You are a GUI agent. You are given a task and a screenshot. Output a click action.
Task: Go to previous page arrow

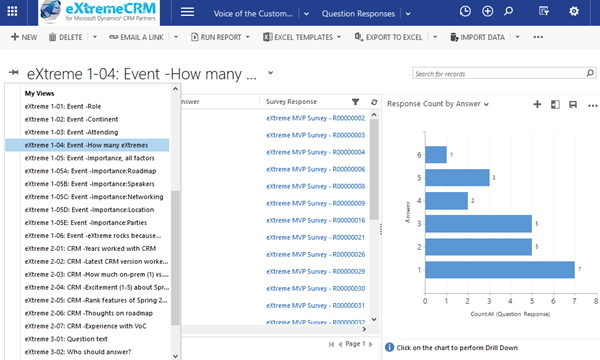[340, 345]
